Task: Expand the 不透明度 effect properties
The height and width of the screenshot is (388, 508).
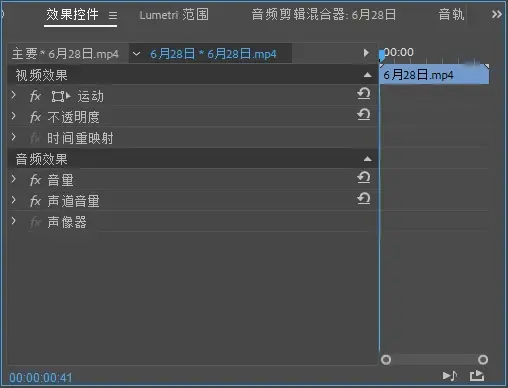Action: tap(14, 116)
